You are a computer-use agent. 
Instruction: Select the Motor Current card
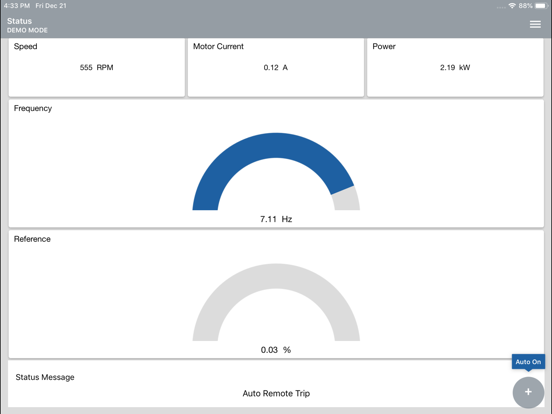pyautogui.click(x=276, y=67)
